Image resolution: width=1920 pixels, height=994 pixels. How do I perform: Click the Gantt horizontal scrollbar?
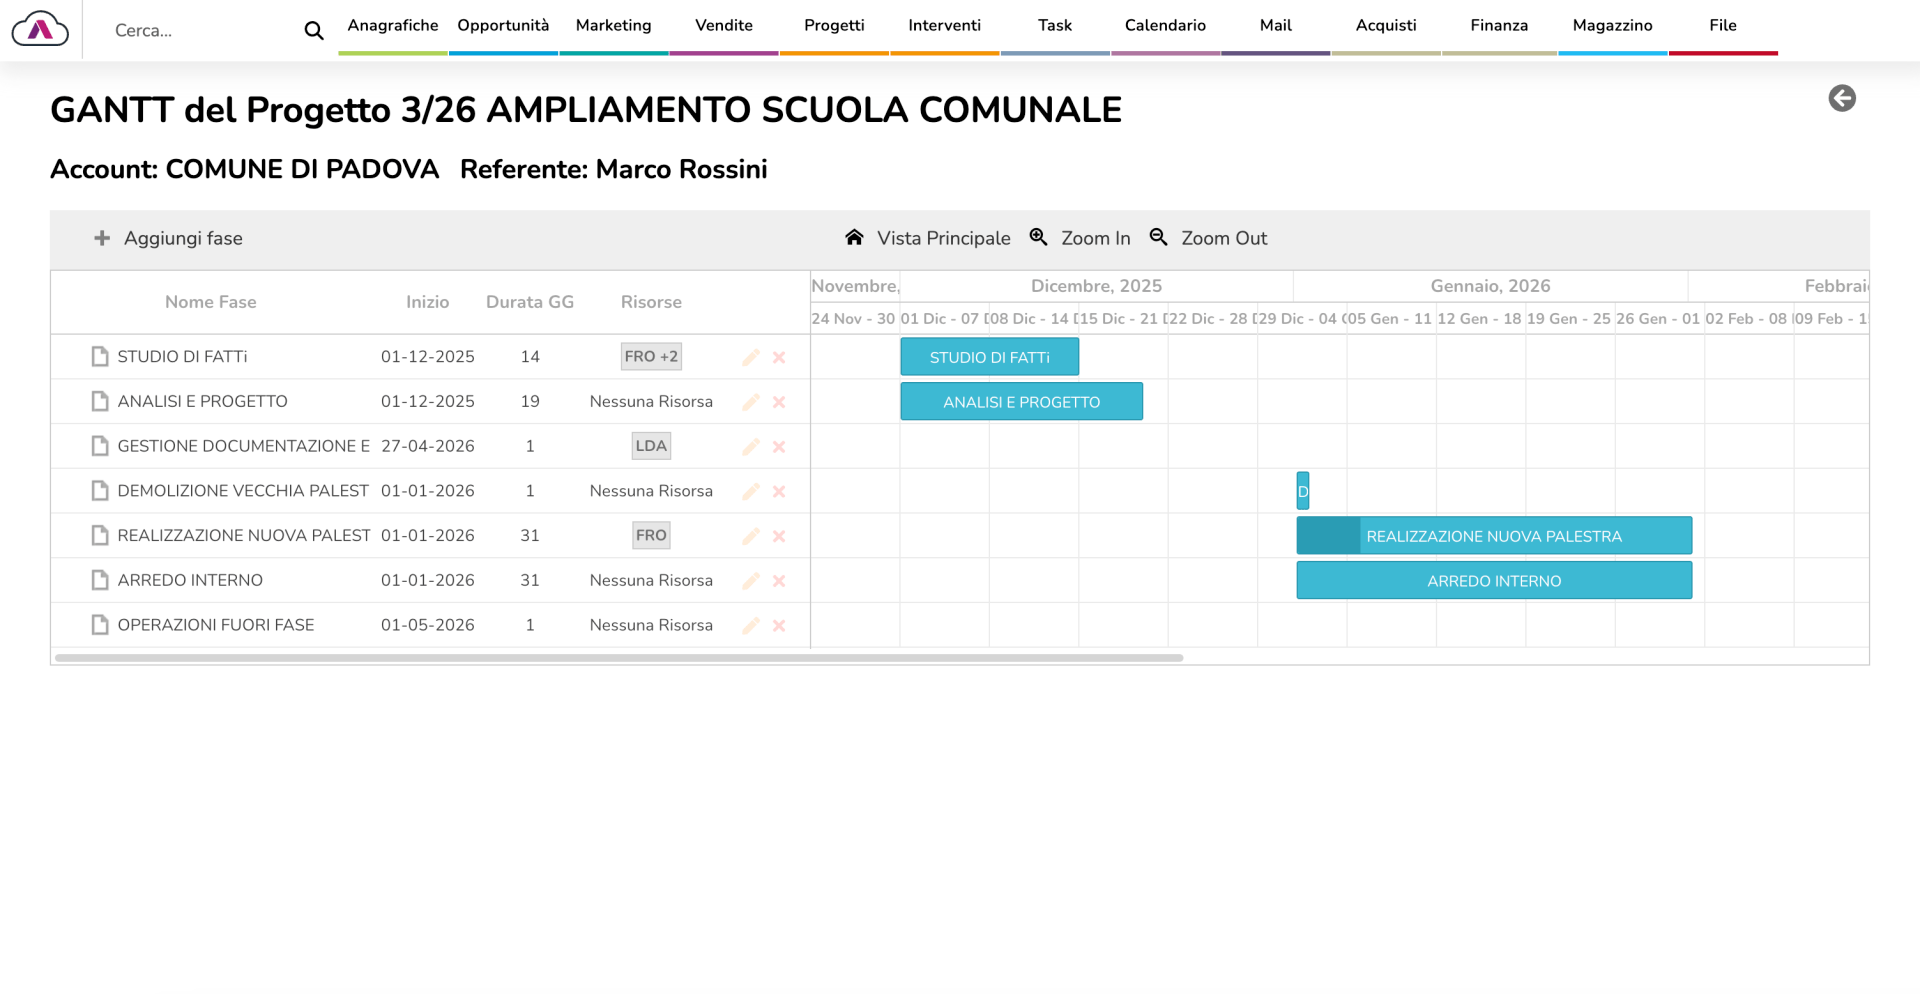click(619, 658)
